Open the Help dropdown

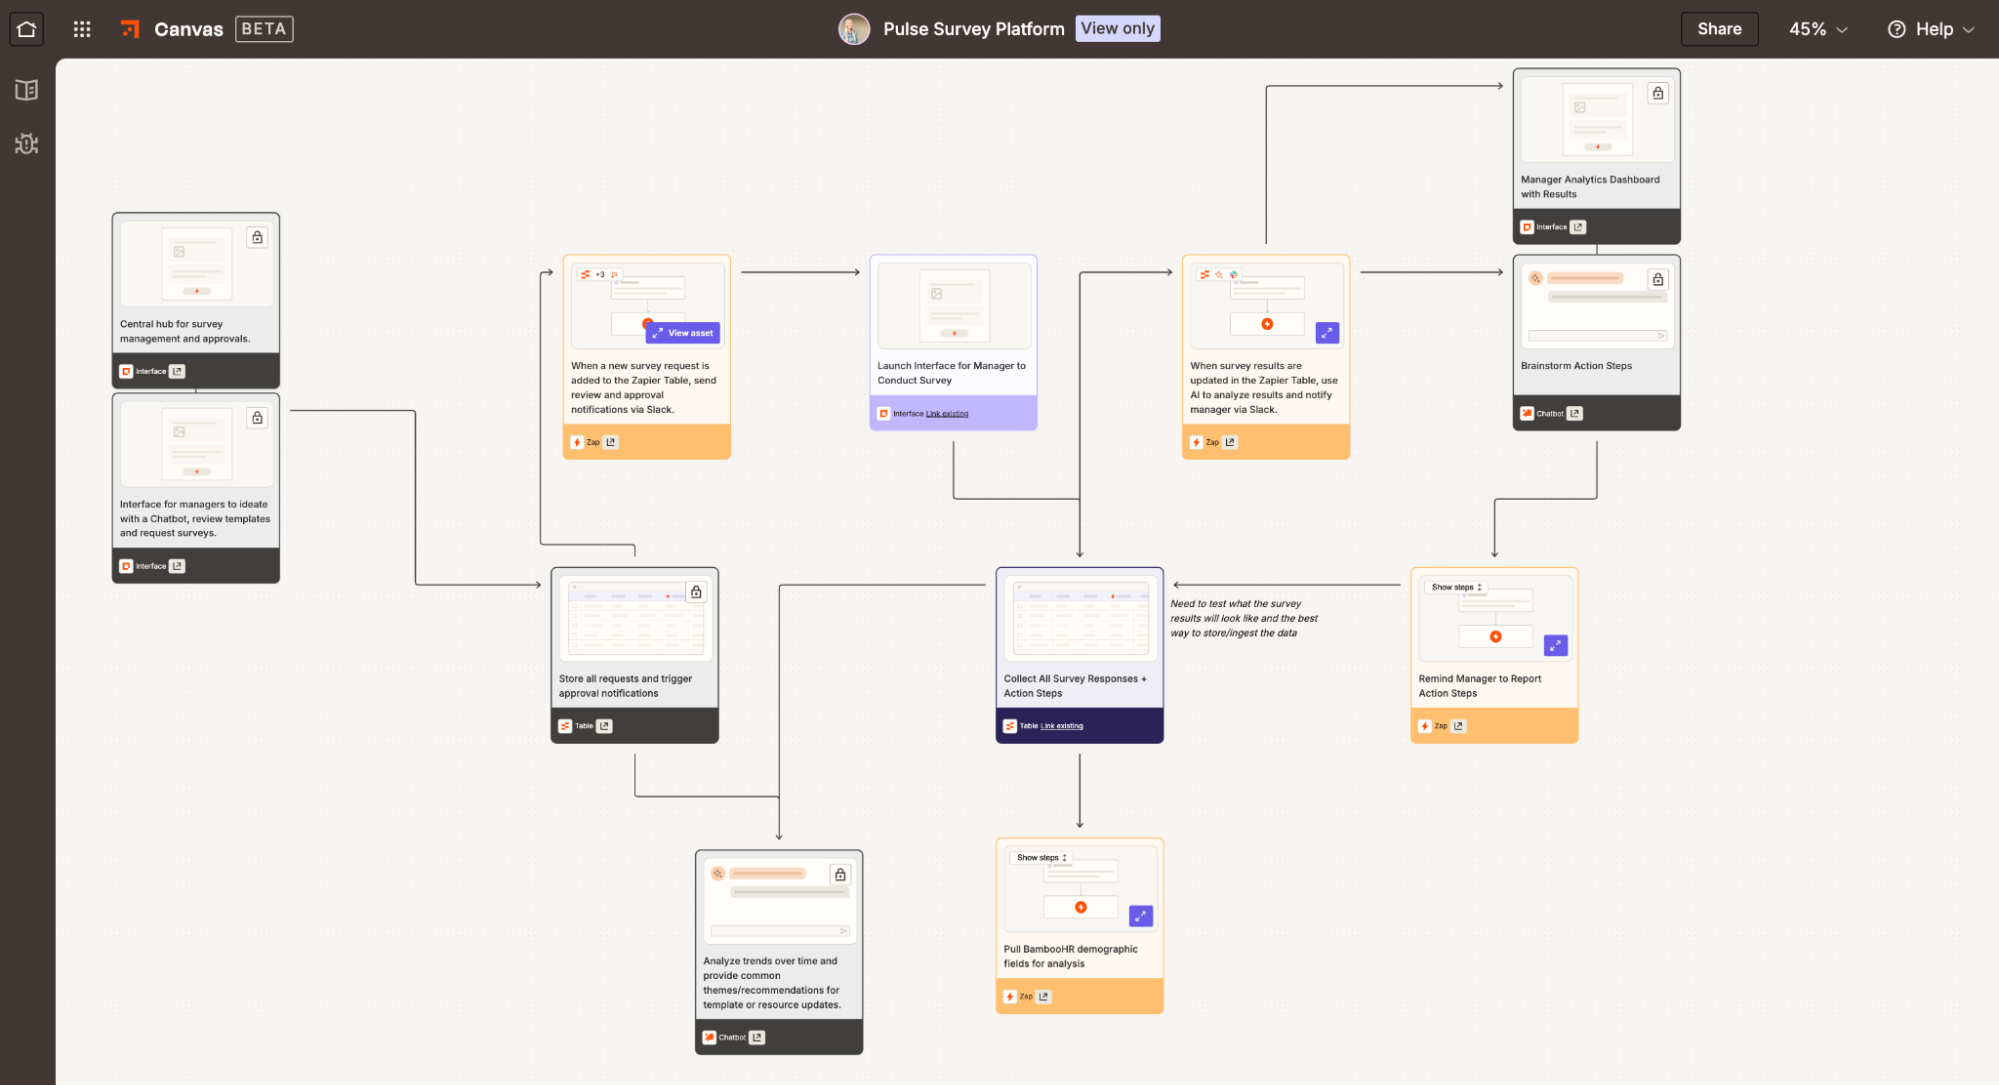(1932, 29)
